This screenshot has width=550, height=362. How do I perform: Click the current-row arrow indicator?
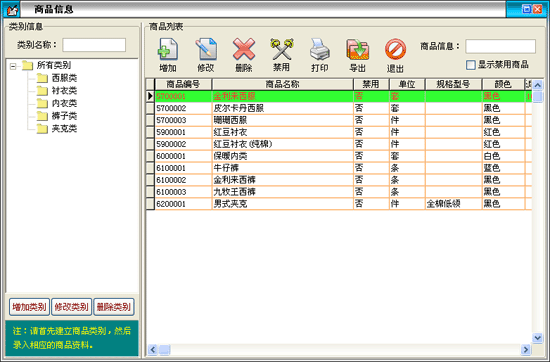click(x=150, y=96)
